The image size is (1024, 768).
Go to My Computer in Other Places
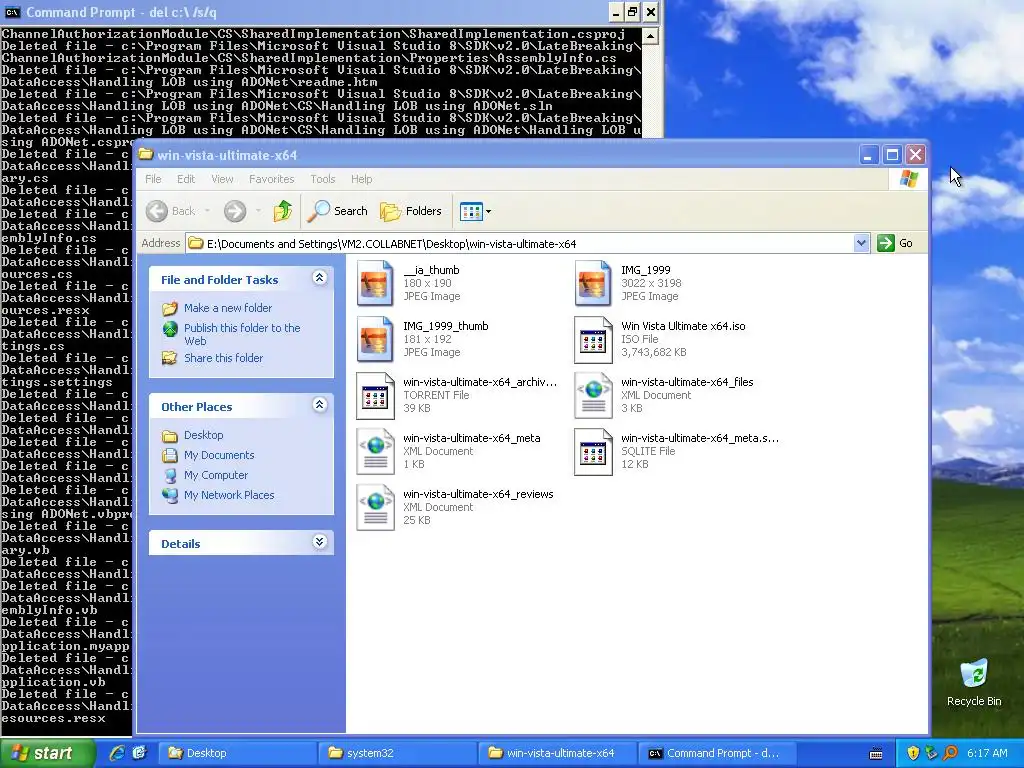[x=216, y=475]
